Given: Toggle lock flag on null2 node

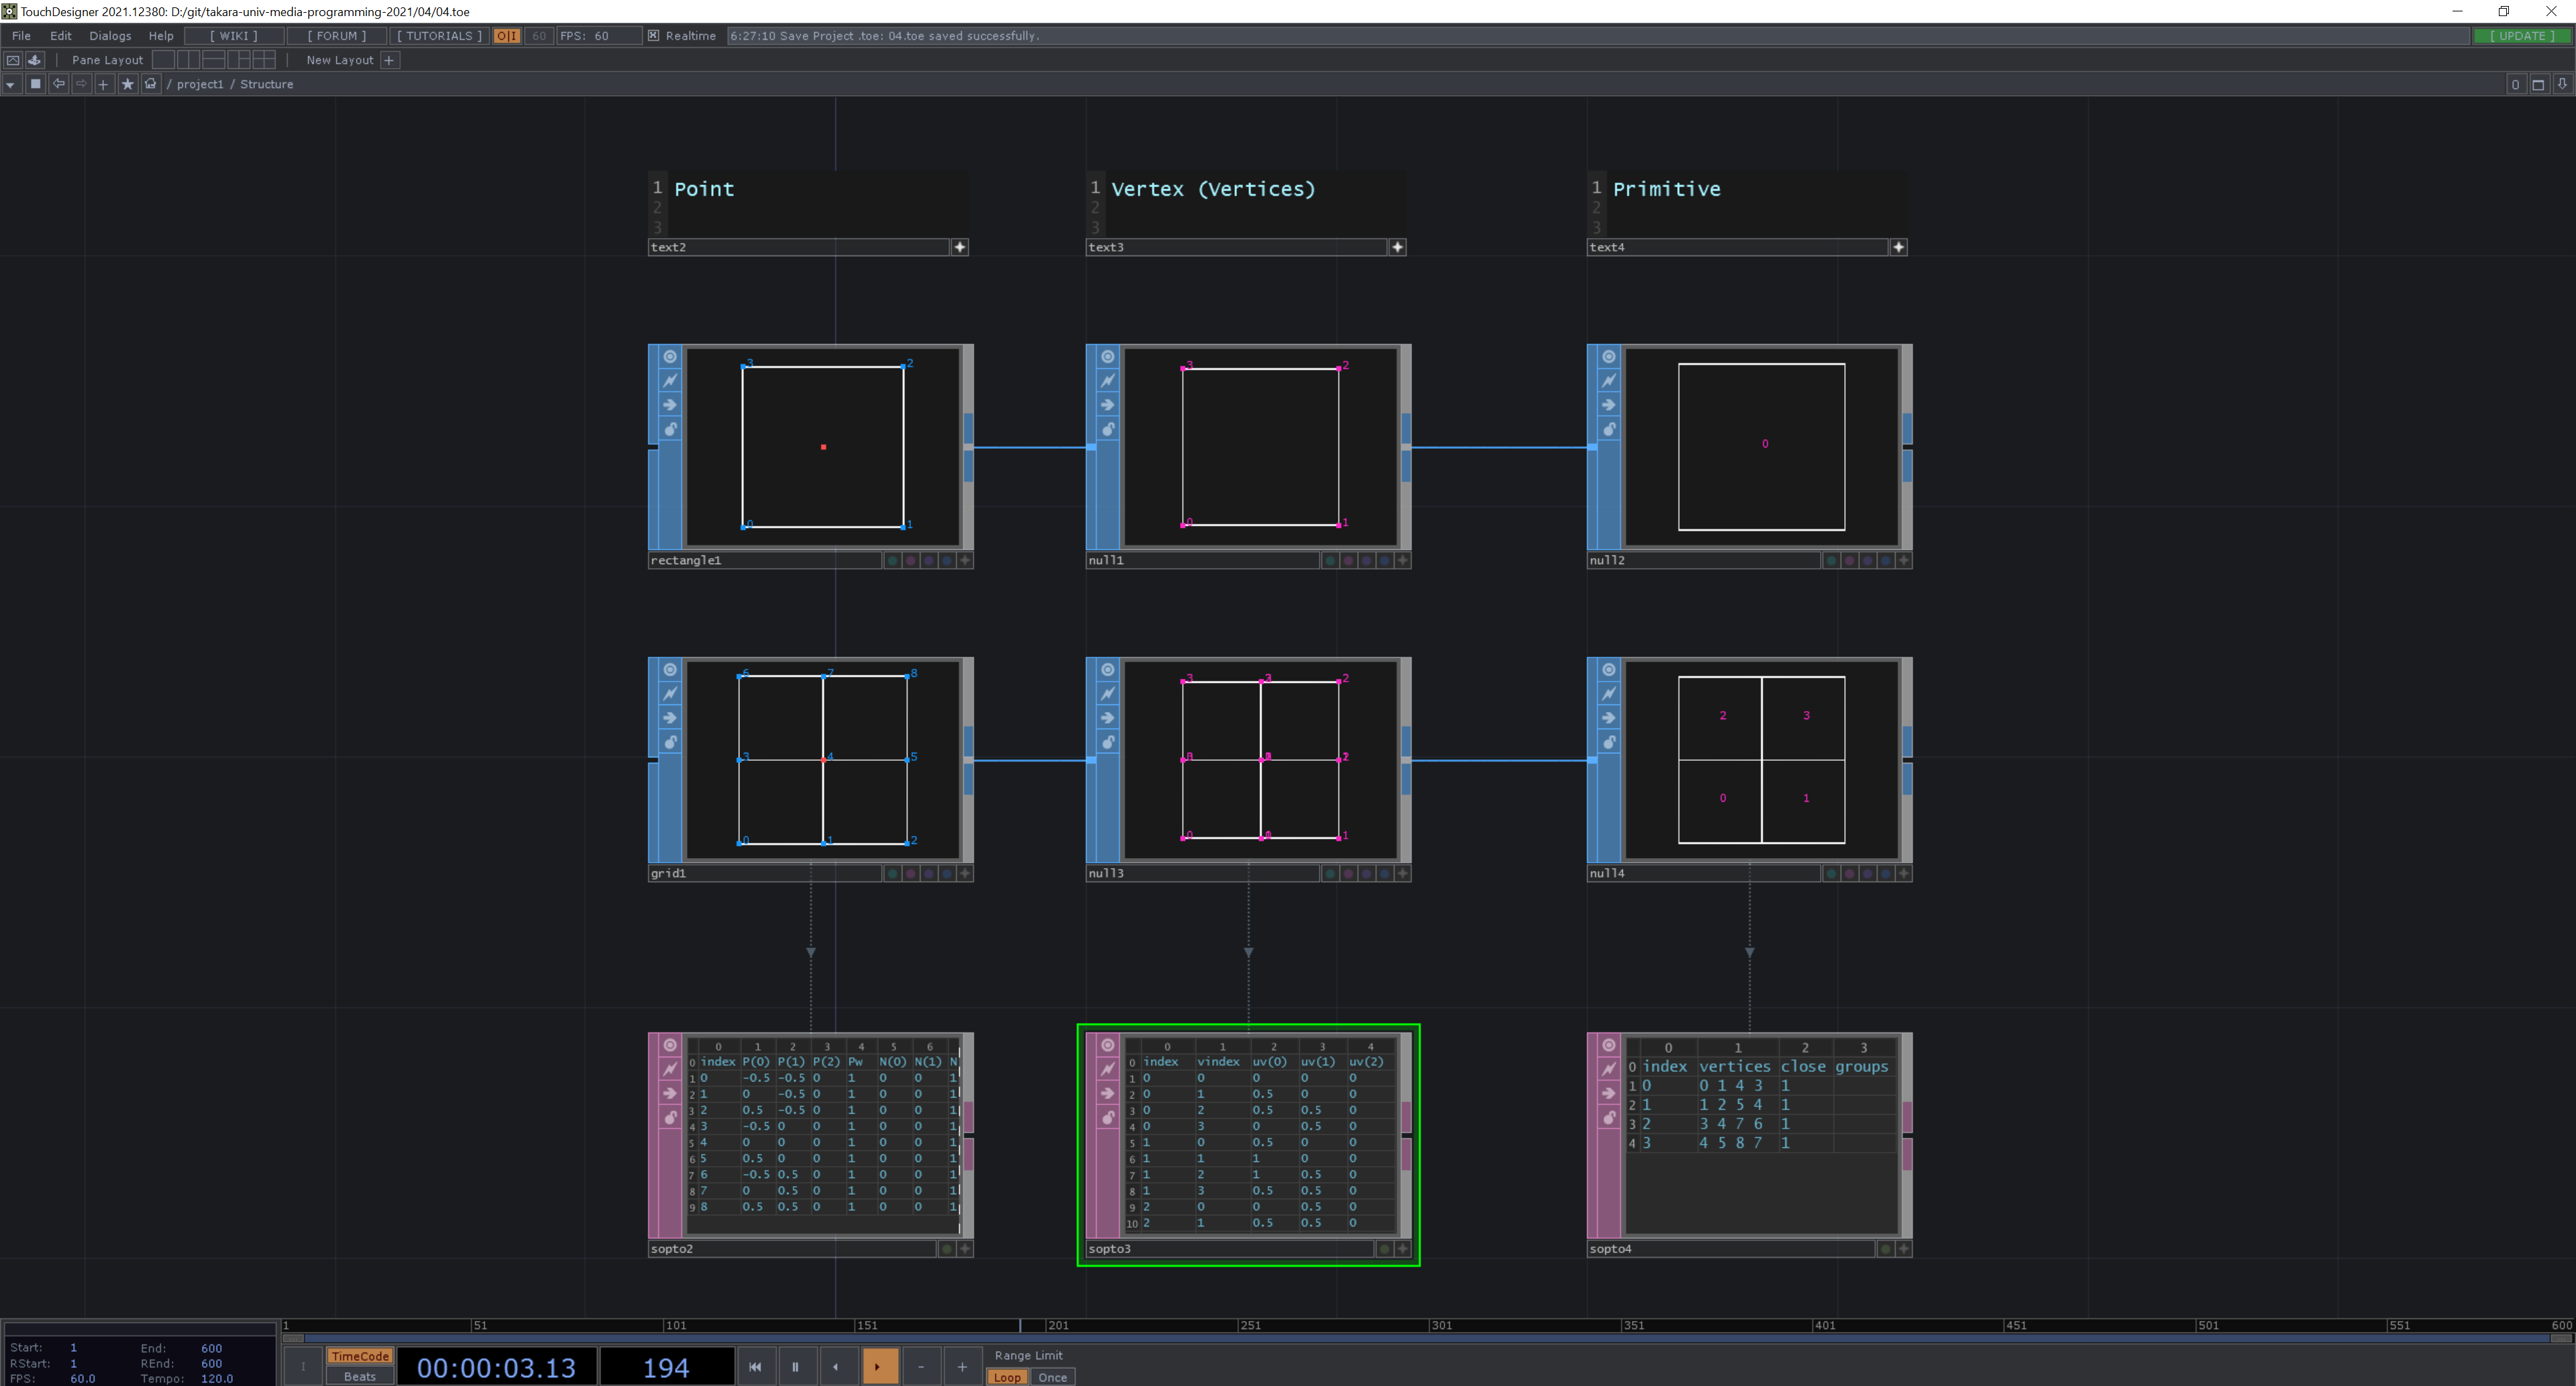Looking at the screenshot, I should click(x=1609, y=429).
